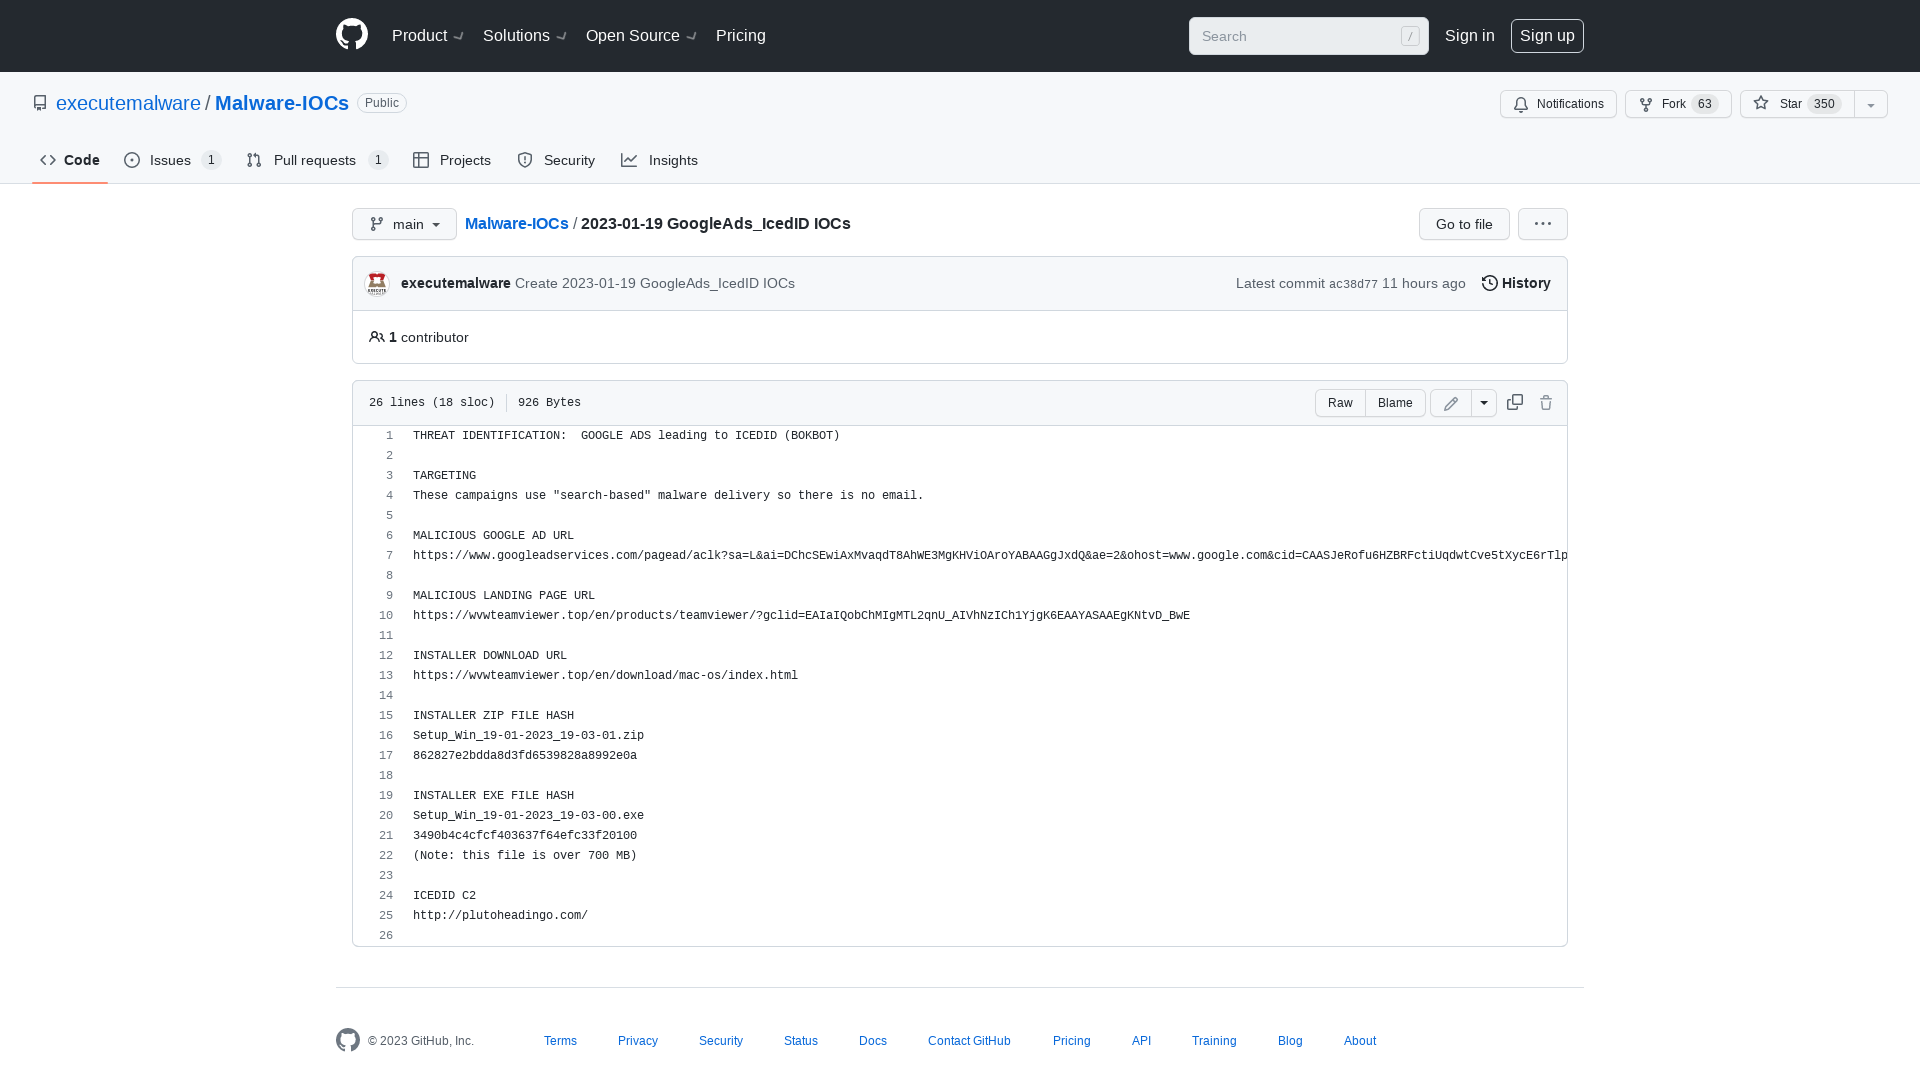The height and width of the screenshot is (1080, 1920).
Task: Star the Malware-IOCs repository
Action: (x=1797, y=104)
